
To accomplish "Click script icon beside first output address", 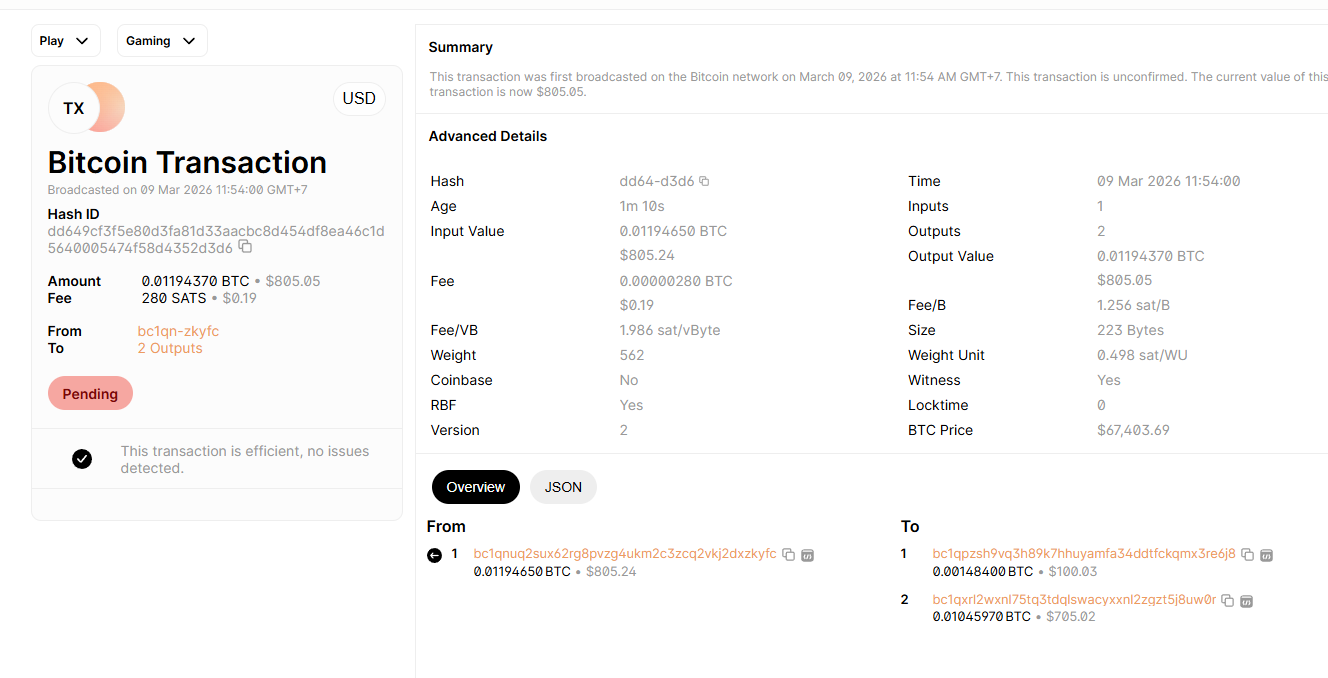I will [1266, 554].
